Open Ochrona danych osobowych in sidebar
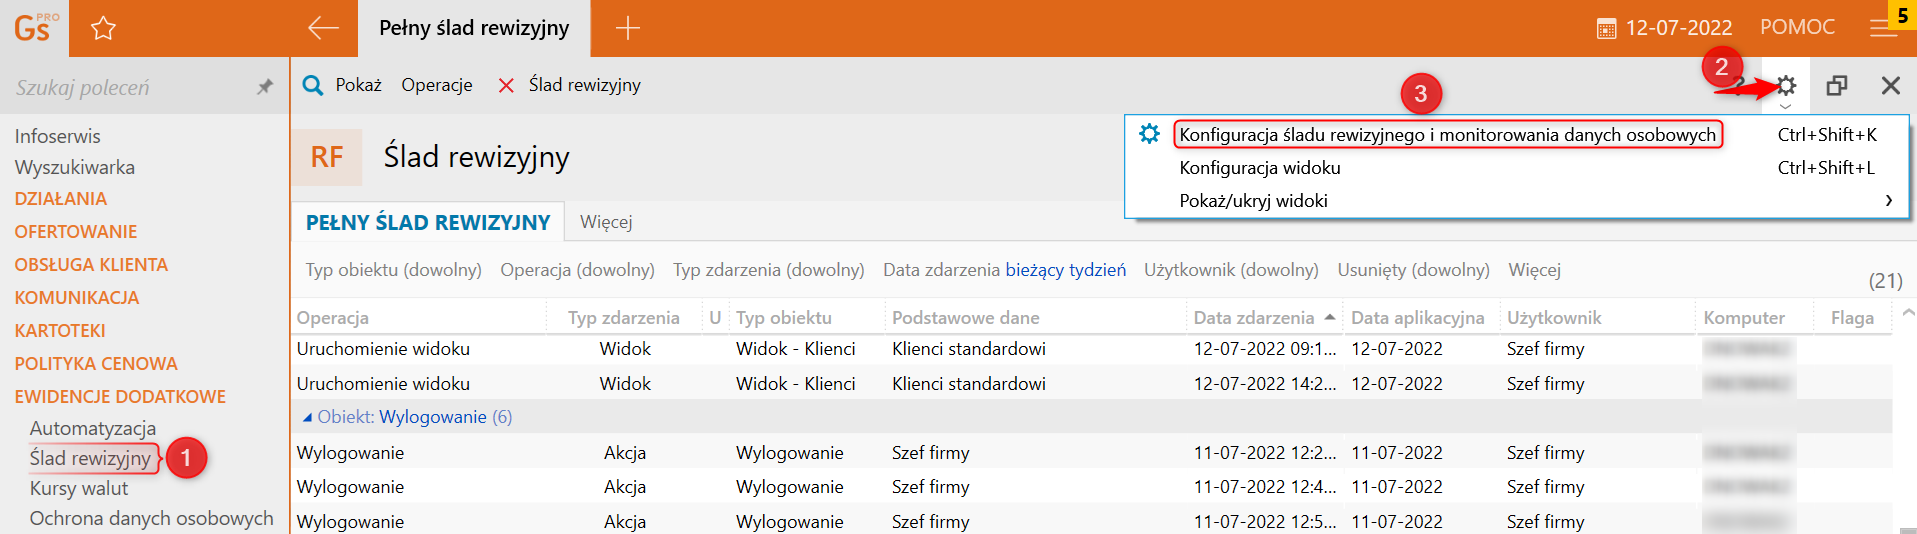 [151, 518]
